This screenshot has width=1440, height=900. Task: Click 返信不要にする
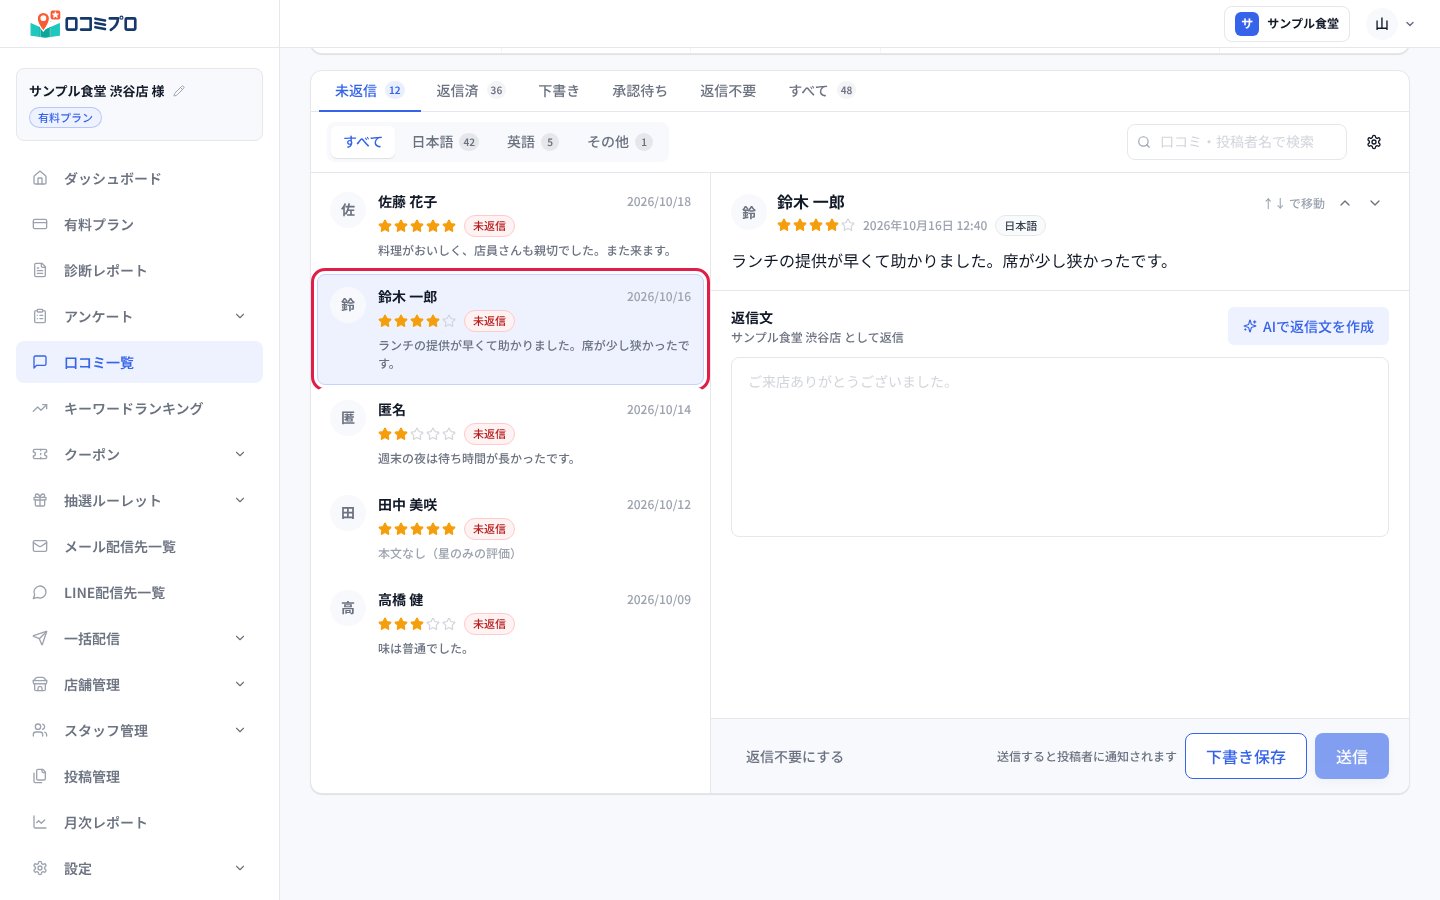tap(795, 757)
